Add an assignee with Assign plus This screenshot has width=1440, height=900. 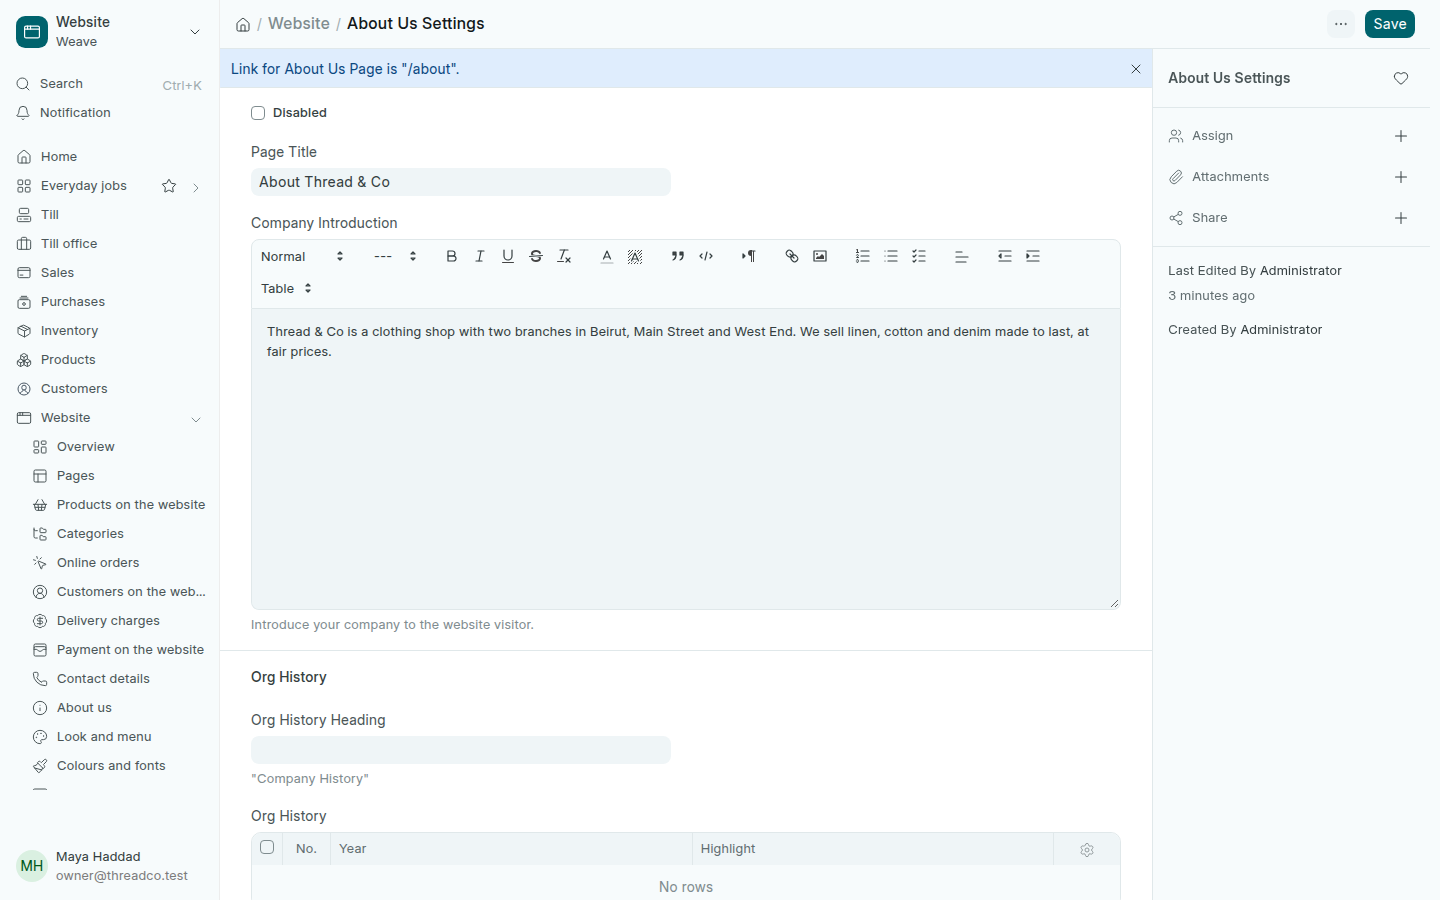pos(1401,136)
